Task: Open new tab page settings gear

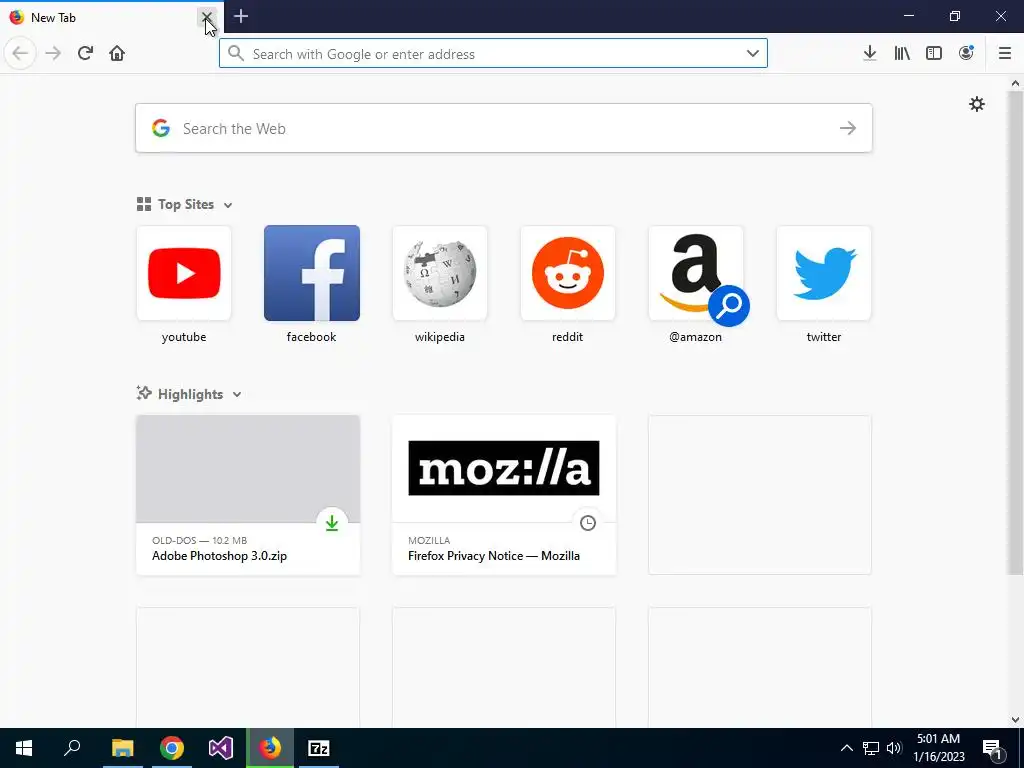Action: 976,104
